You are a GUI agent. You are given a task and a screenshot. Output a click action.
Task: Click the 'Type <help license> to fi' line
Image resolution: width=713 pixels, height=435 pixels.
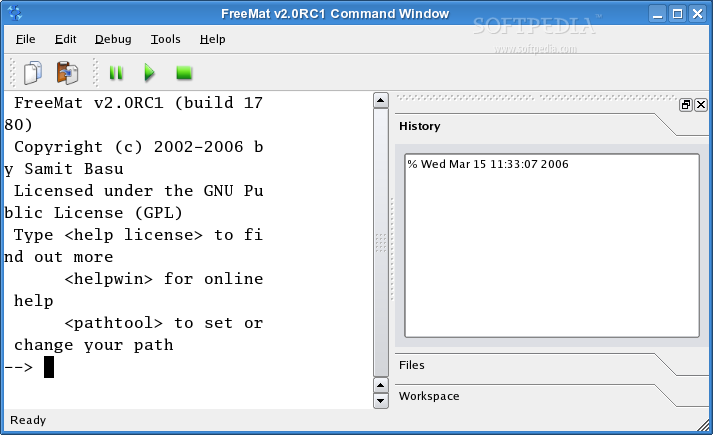138,235
